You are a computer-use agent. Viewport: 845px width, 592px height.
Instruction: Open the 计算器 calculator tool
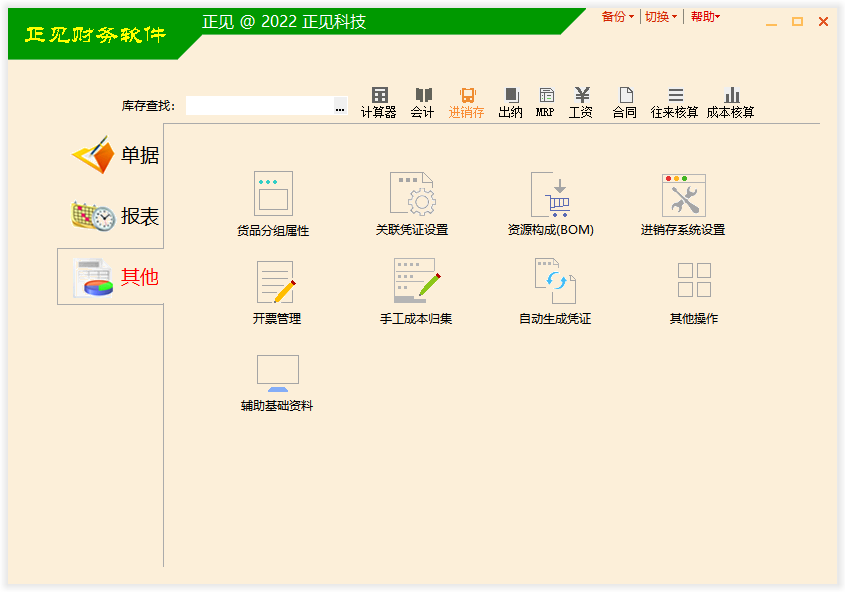(379, 102)
